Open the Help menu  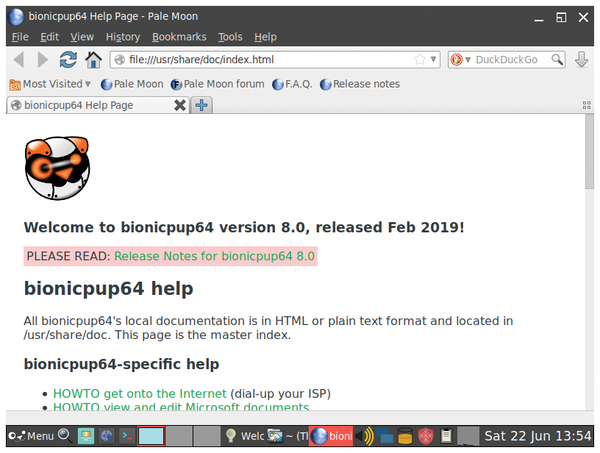coord(265,37)
